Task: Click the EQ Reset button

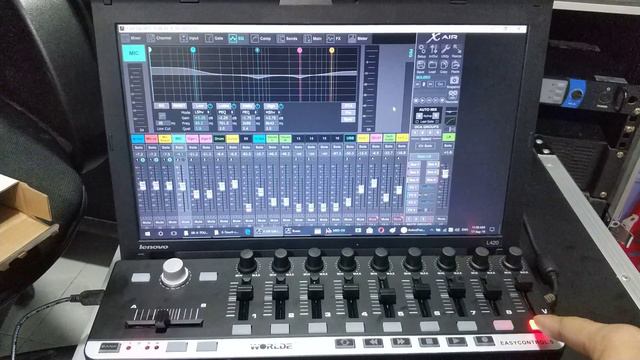Action: pos(179,106)
